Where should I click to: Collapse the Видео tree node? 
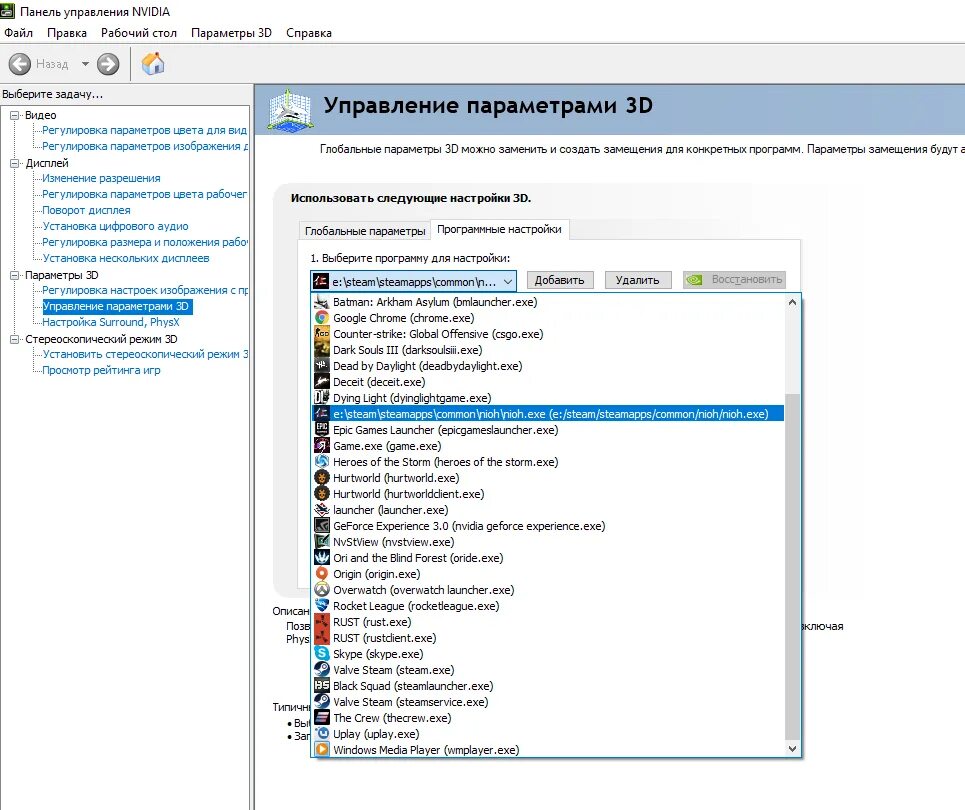tap(15, 115)
